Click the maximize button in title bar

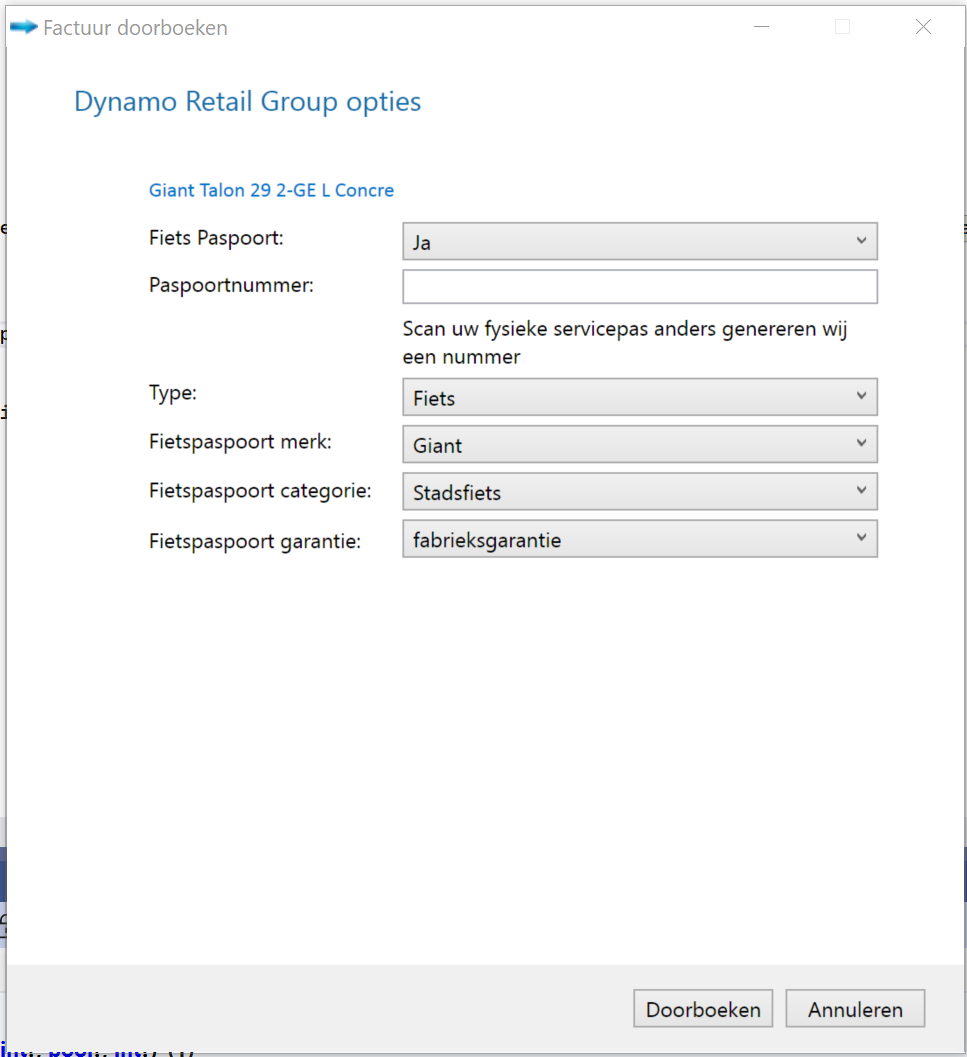[842, 27]
